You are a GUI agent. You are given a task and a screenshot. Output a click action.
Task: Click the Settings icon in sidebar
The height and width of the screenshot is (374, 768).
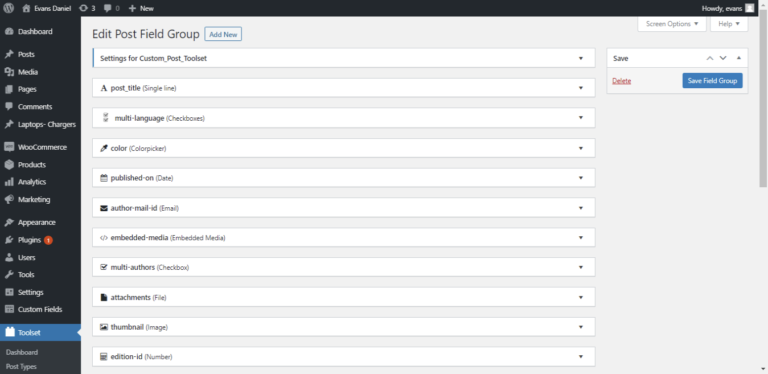pos(9,292)
